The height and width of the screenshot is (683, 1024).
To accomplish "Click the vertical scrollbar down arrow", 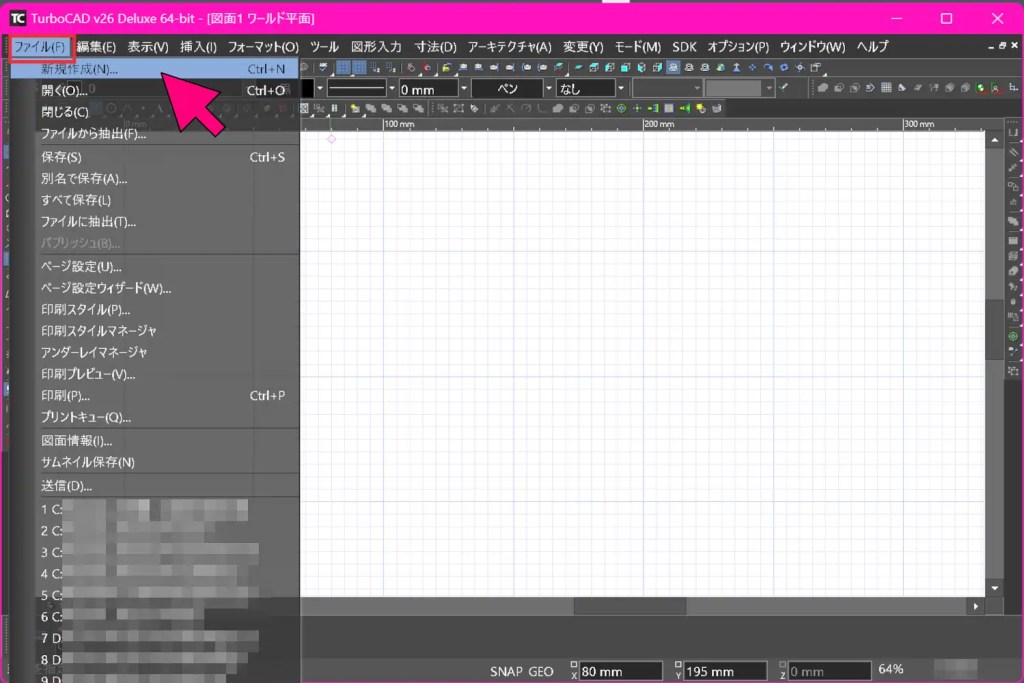I will 995,588.
